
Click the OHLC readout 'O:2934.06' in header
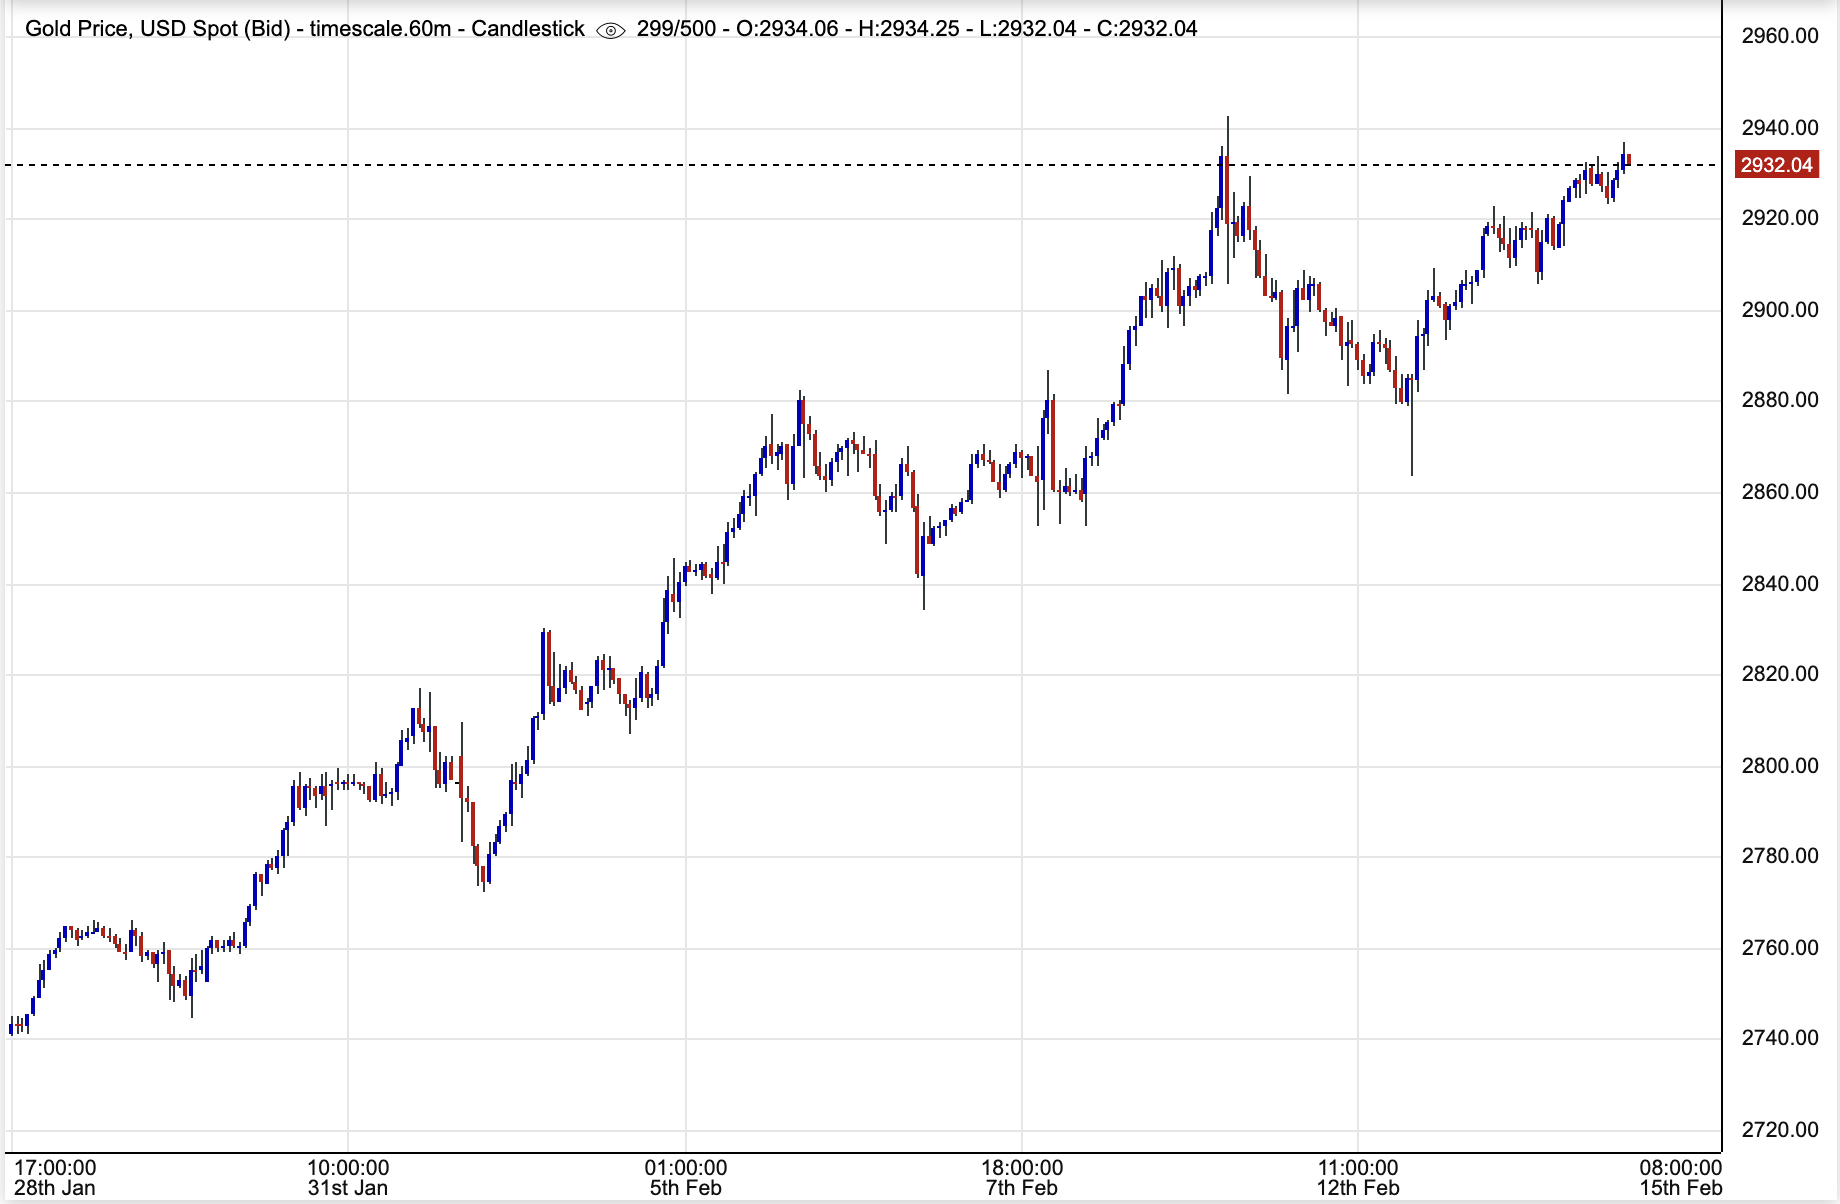click(x=787, y=29)
